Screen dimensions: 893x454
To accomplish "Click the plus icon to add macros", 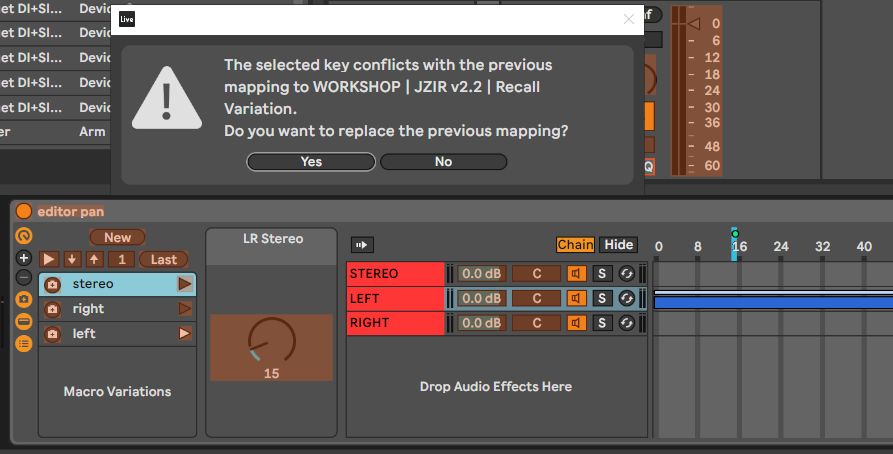I will coord(23,258).
